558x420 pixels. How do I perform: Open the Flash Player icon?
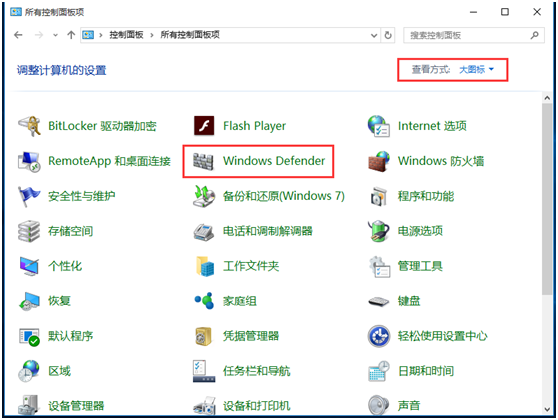(x=204, y=126)
